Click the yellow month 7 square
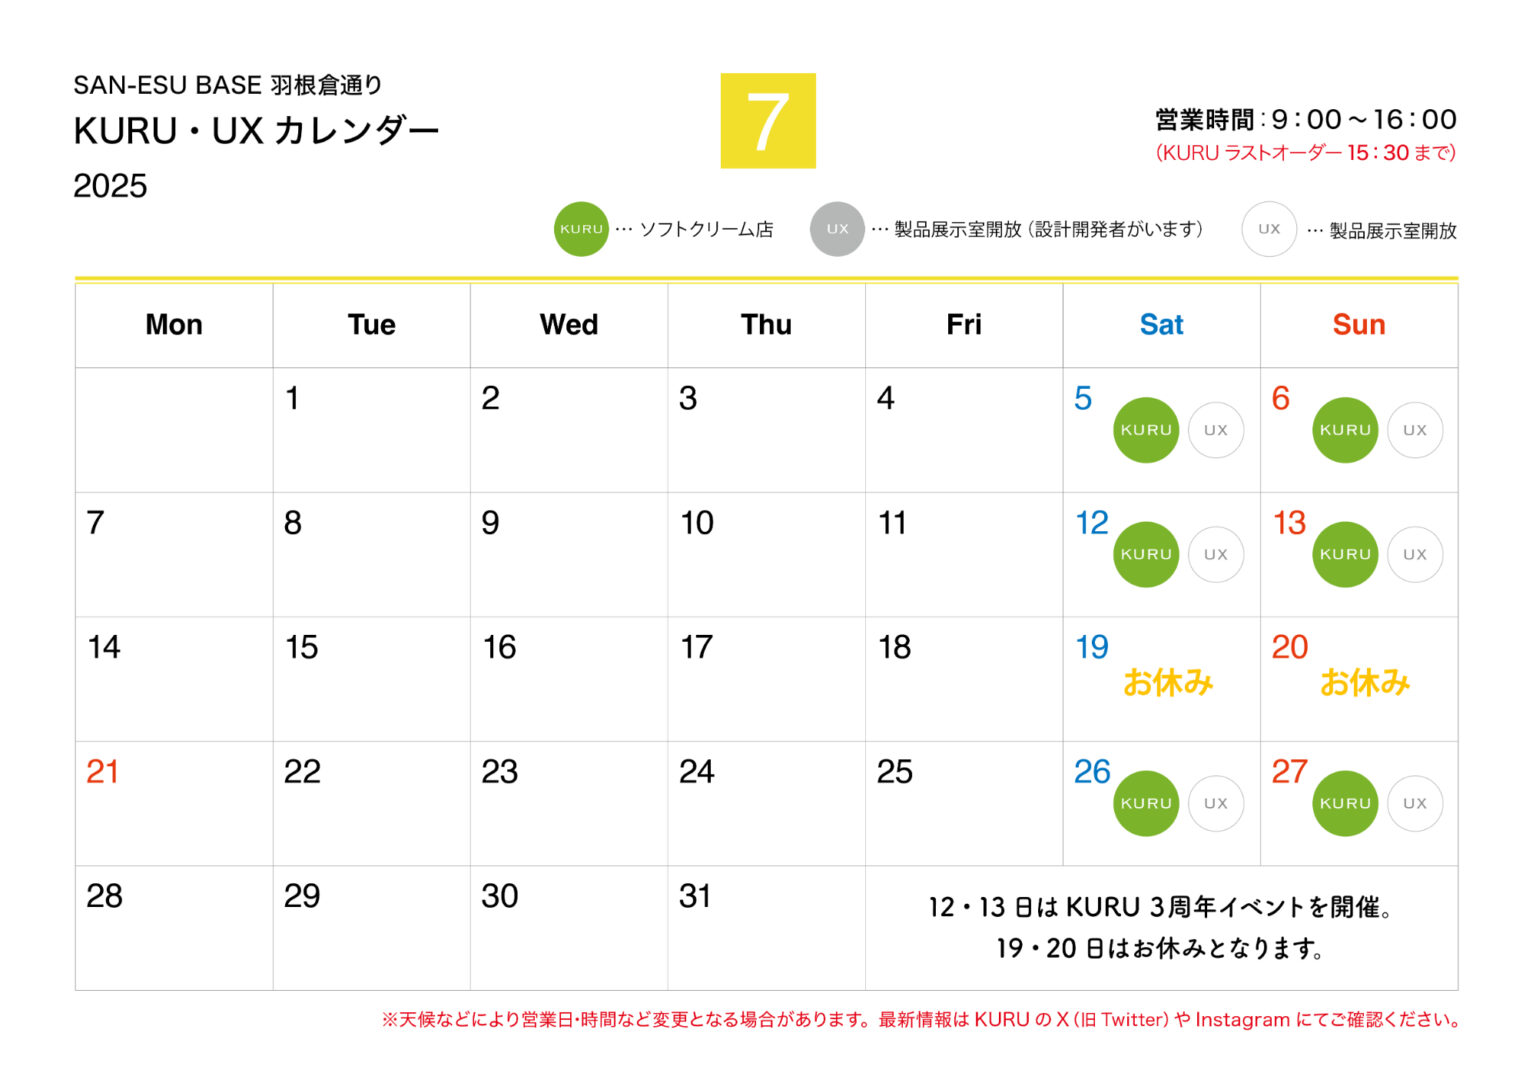 [x=768, y=121]
